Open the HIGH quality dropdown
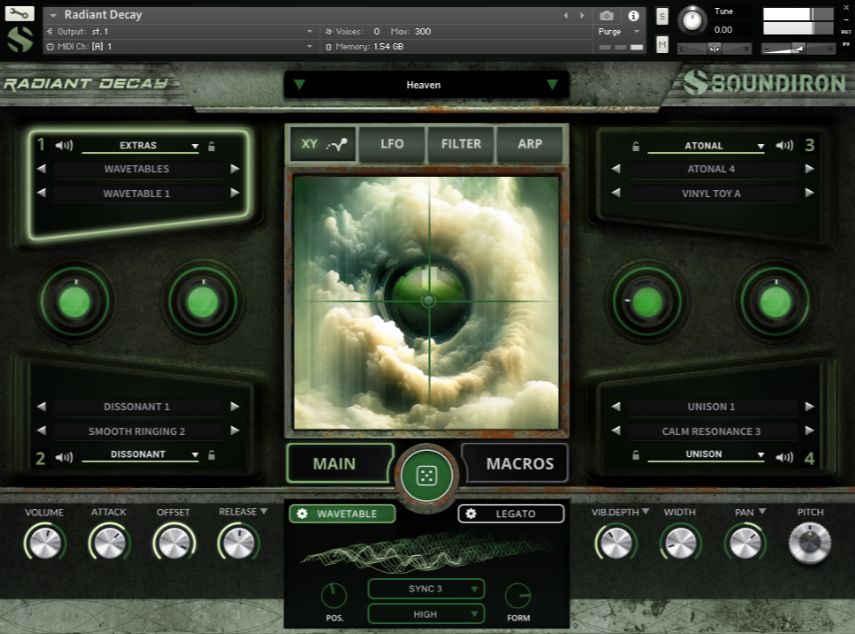The height and width of the screenshot is (634, 855). click(424, 613)
